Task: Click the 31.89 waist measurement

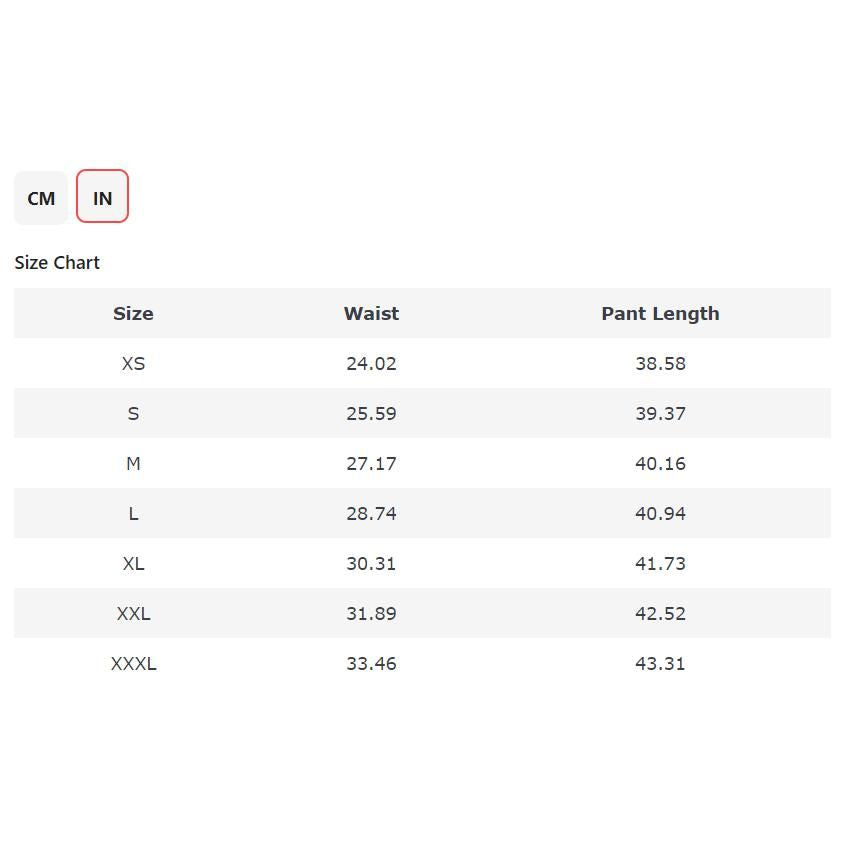Action: pyautogui.click(x=371, y=614)
